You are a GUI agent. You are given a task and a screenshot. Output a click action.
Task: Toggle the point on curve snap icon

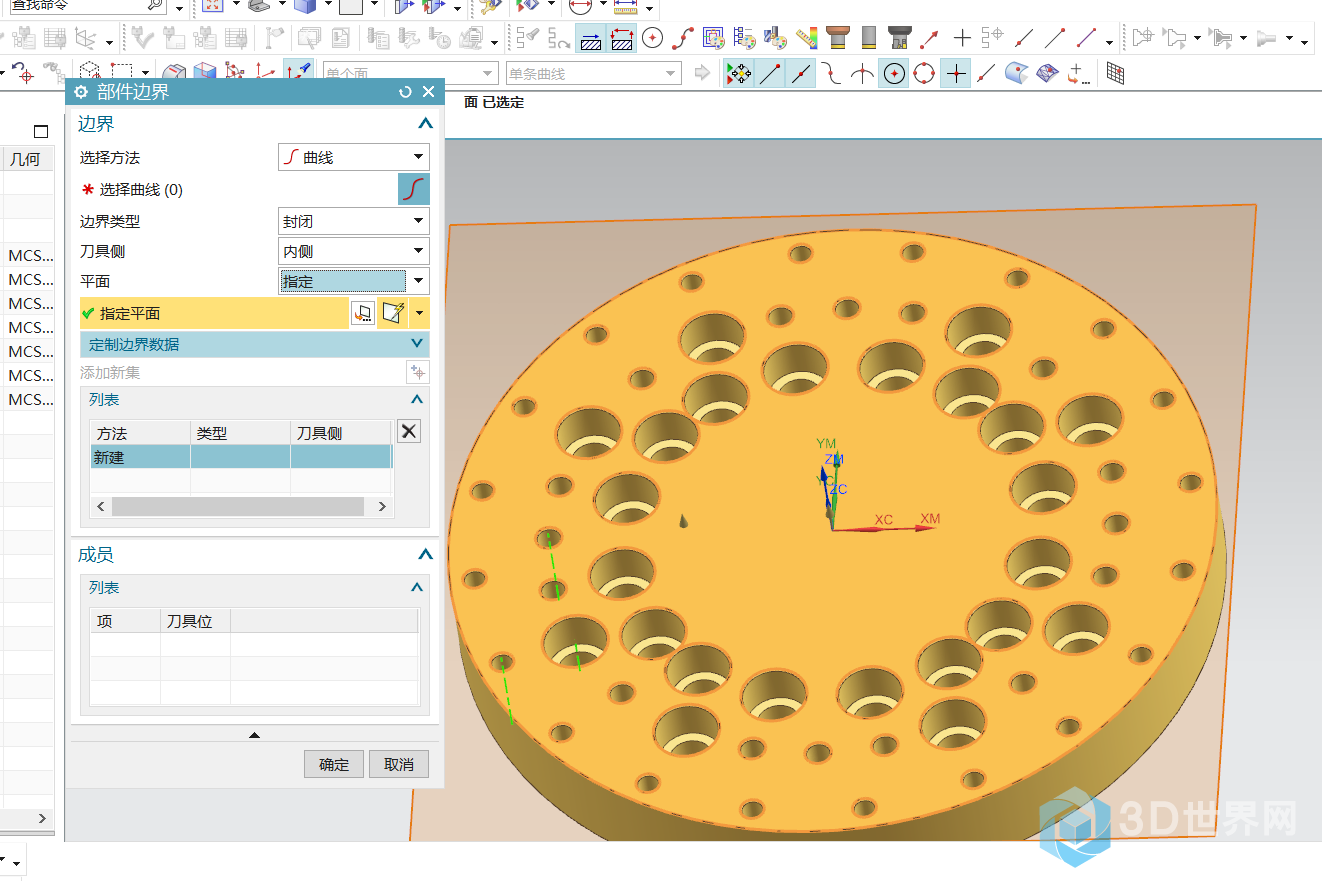[x=986, y=73]
